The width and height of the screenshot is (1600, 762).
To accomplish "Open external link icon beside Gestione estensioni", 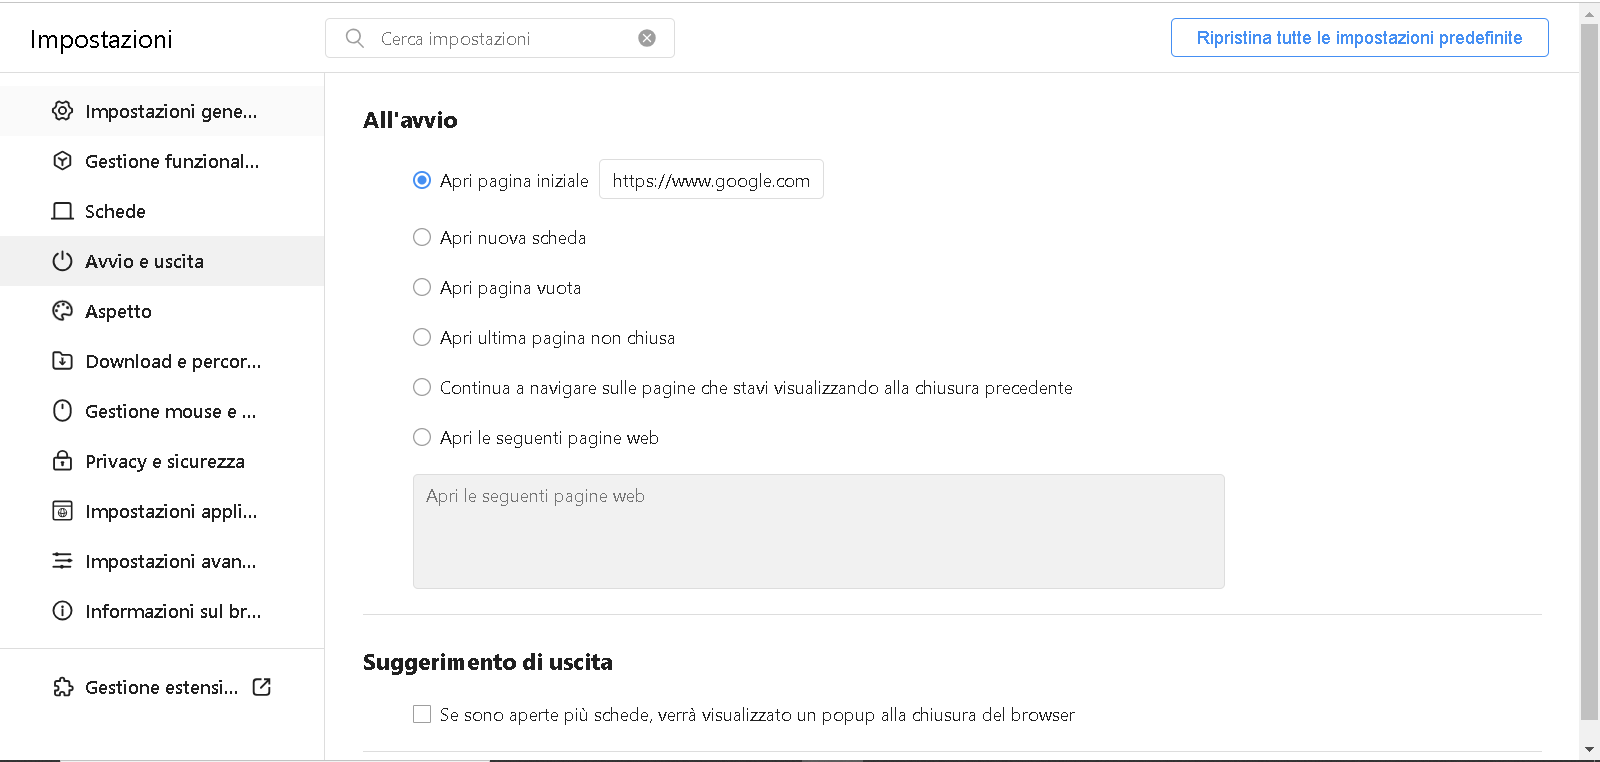I will coord(262,687).
